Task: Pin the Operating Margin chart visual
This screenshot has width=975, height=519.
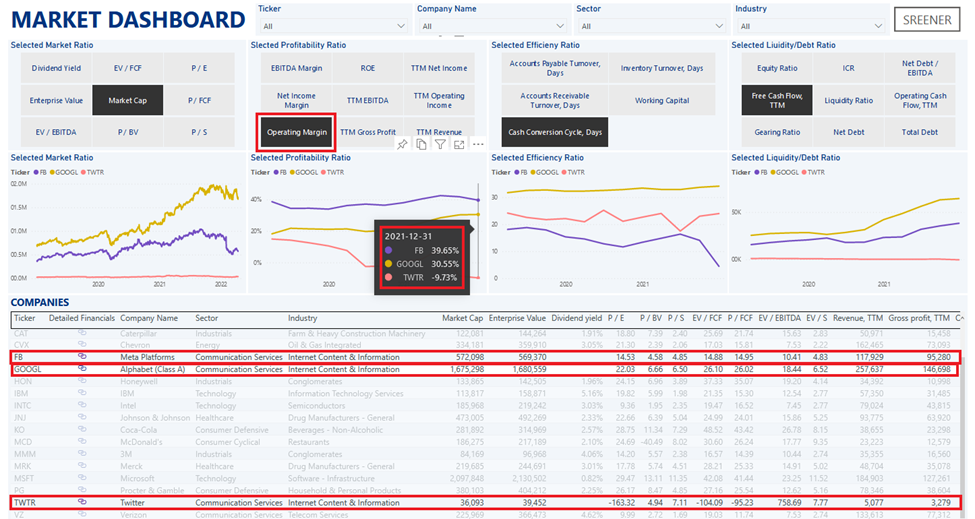Action: (x=402, y=145)
